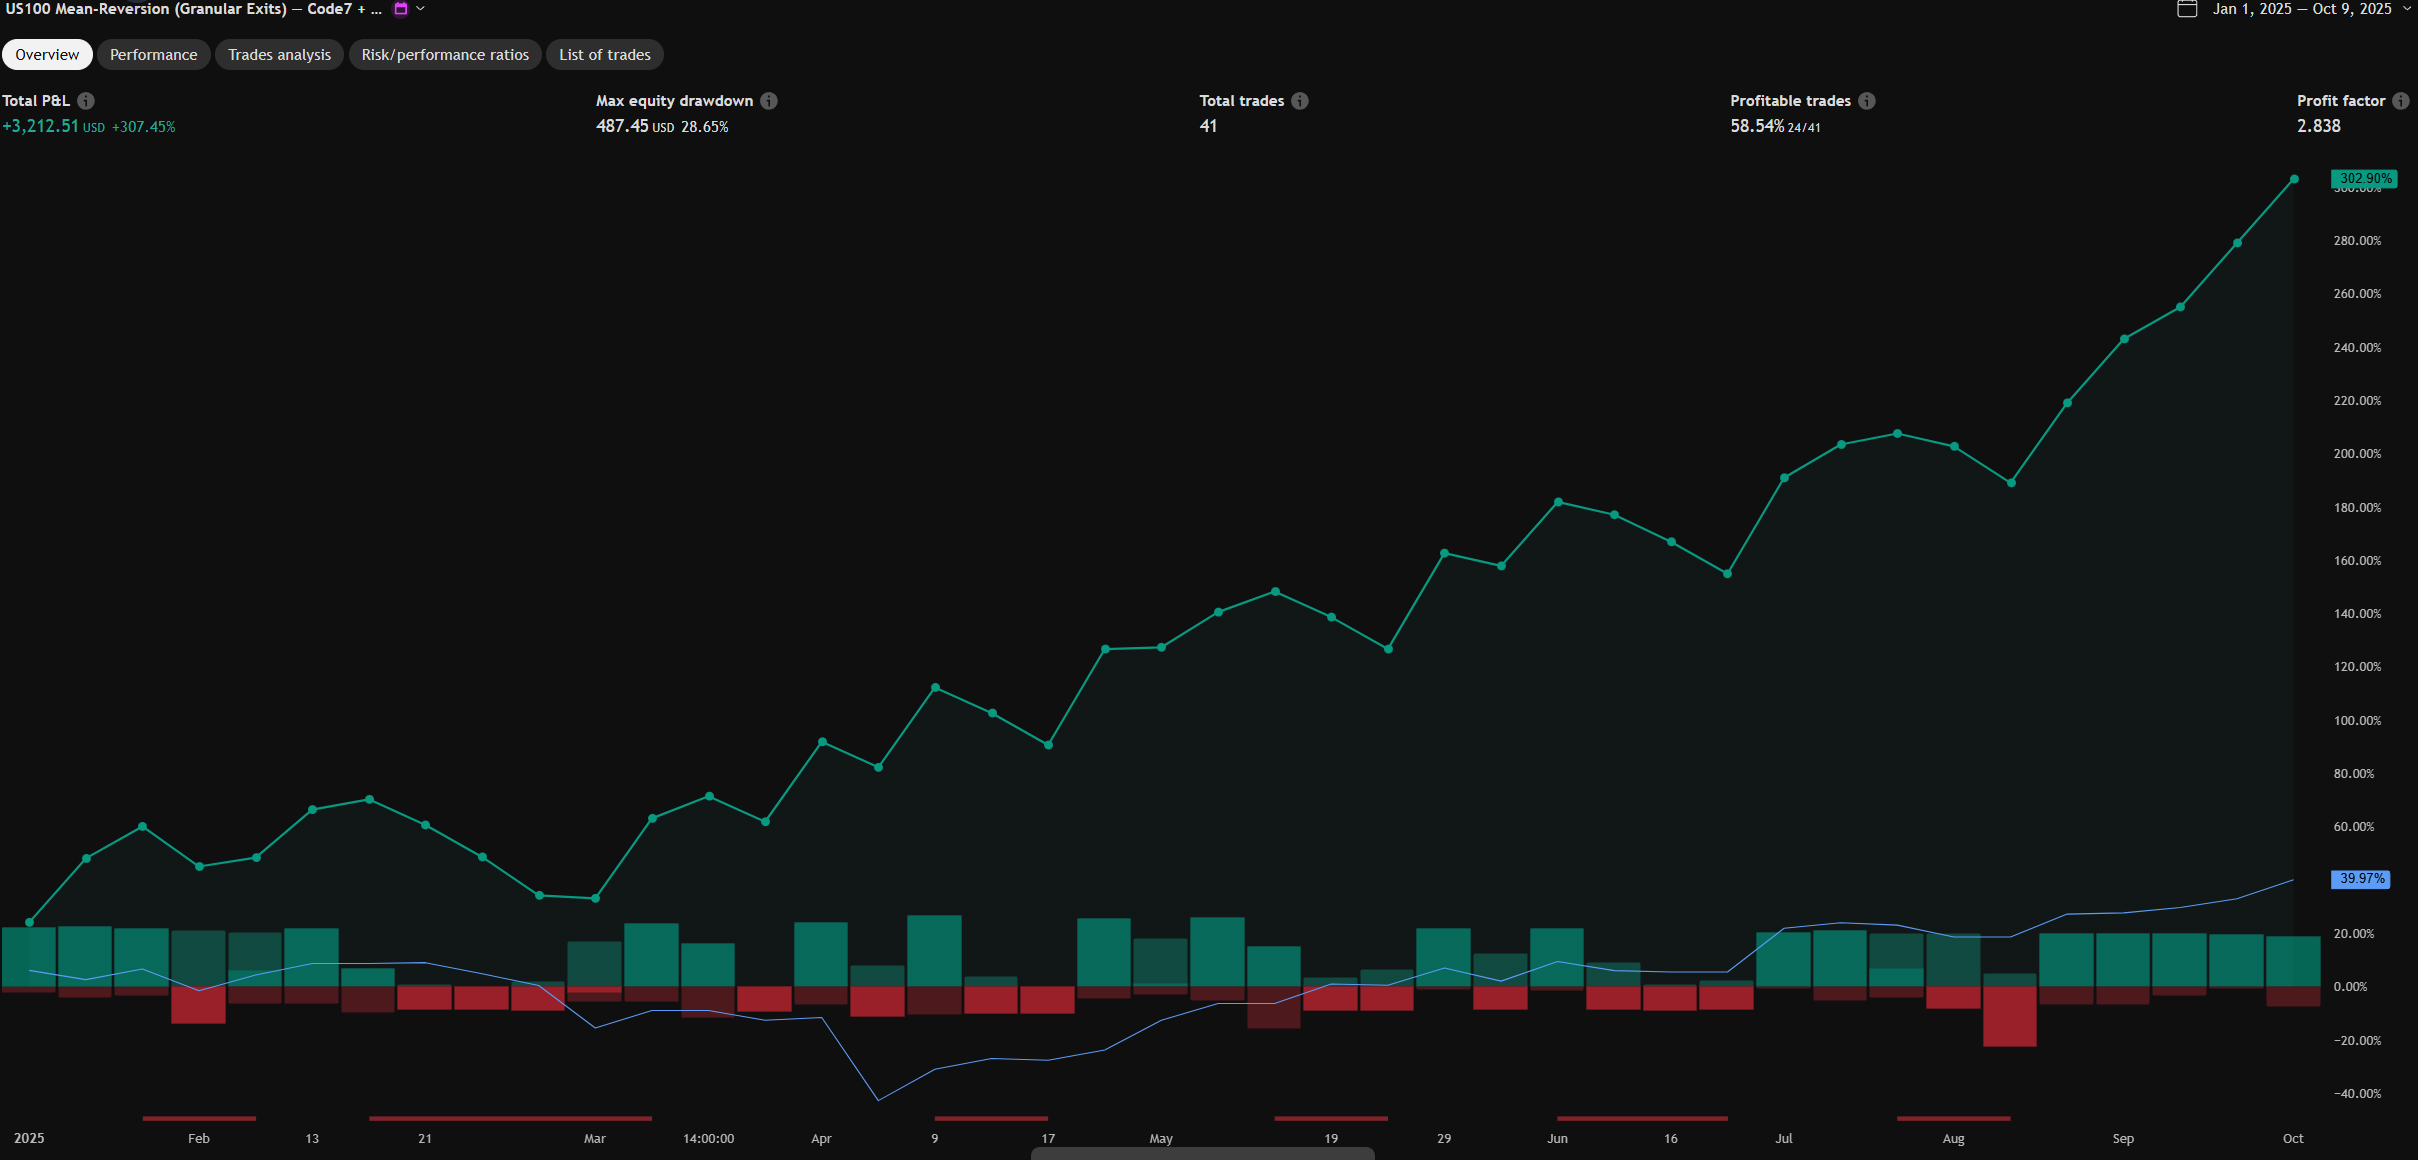This screenshot has height=1160, width=2418.
Task: Click the largest red loss bar in August
Action: (x=2010, y=1016)
